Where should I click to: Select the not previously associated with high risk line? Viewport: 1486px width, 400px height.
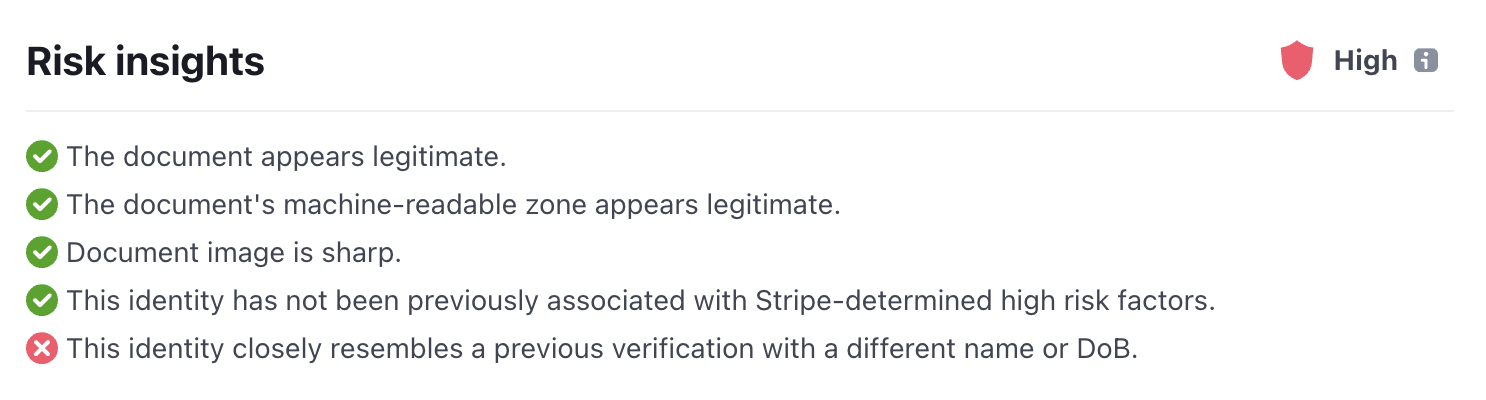641,300
